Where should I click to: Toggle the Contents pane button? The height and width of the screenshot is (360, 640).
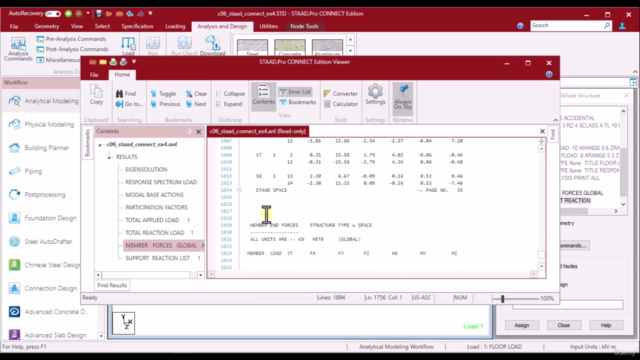click(263, 95)
